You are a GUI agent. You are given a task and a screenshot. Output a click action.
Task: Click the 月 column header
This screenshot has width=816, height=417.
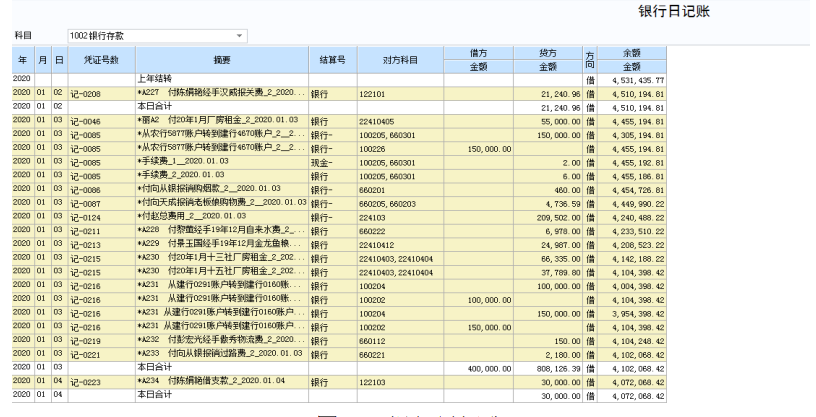click(x=43, y=60)
